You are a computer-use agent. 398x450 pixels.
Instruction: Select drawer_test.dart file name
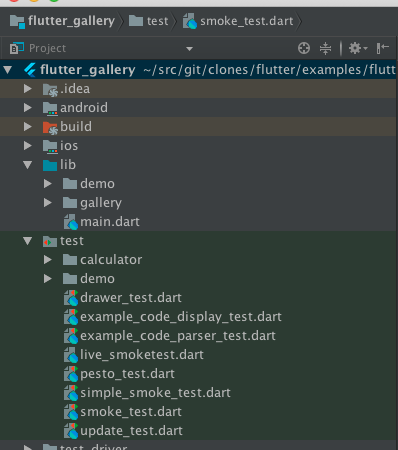click(x=131, y=298)
